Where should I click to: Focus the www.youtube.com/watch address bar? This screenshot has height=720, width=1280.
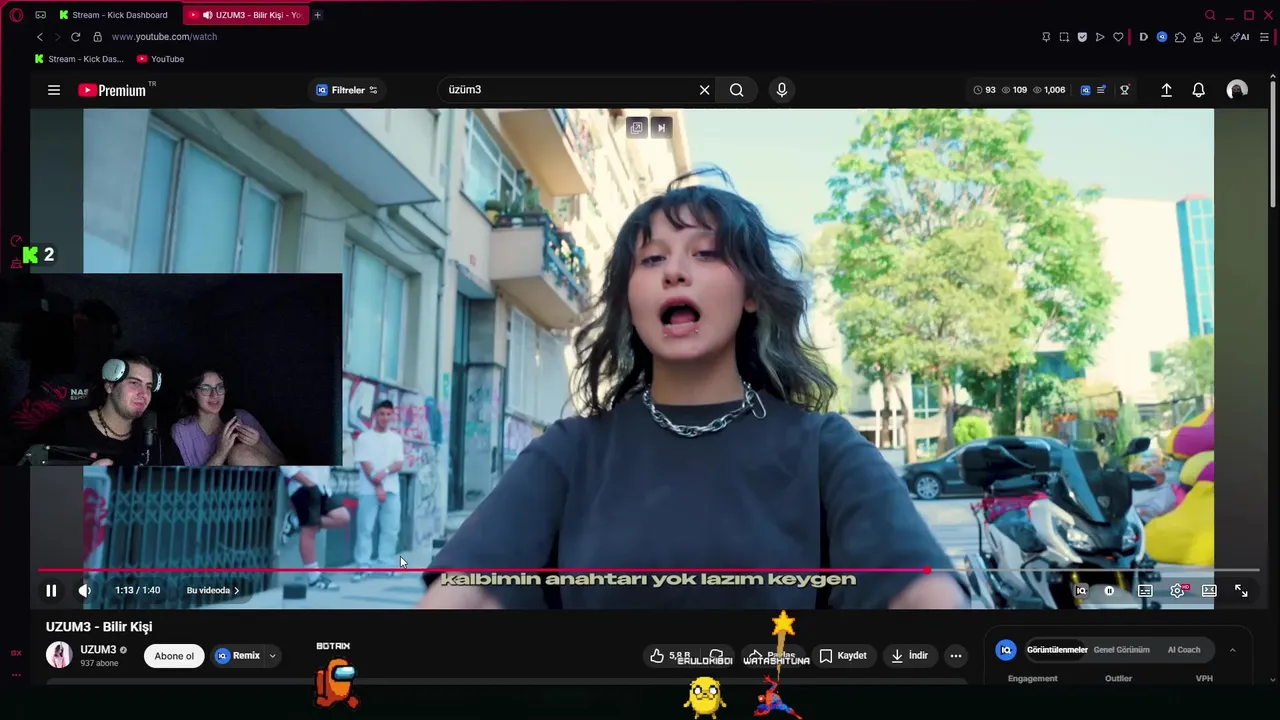[x=164, y=37]
